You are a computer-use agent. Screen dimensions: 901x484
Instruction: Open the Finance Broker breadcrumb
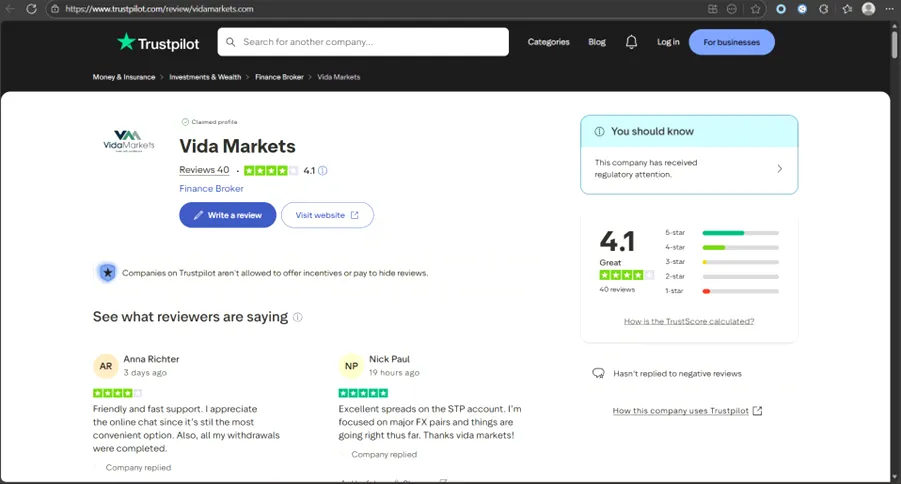coord(279,77)
